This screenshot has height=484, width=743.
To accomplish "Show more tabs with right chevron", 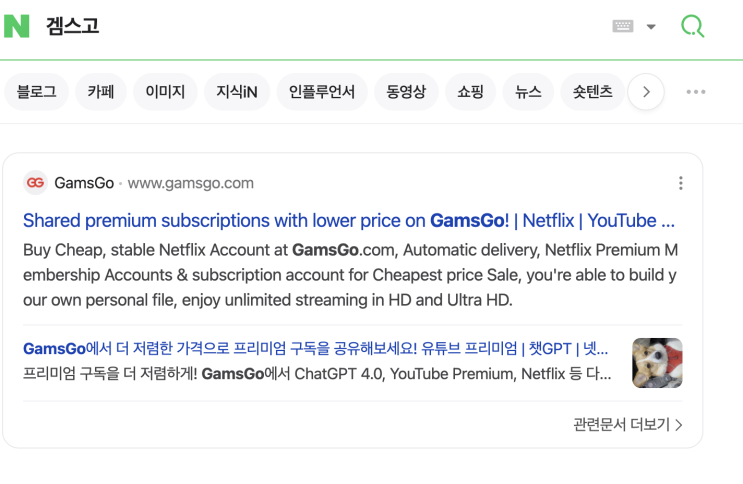I will pos(646,92).
